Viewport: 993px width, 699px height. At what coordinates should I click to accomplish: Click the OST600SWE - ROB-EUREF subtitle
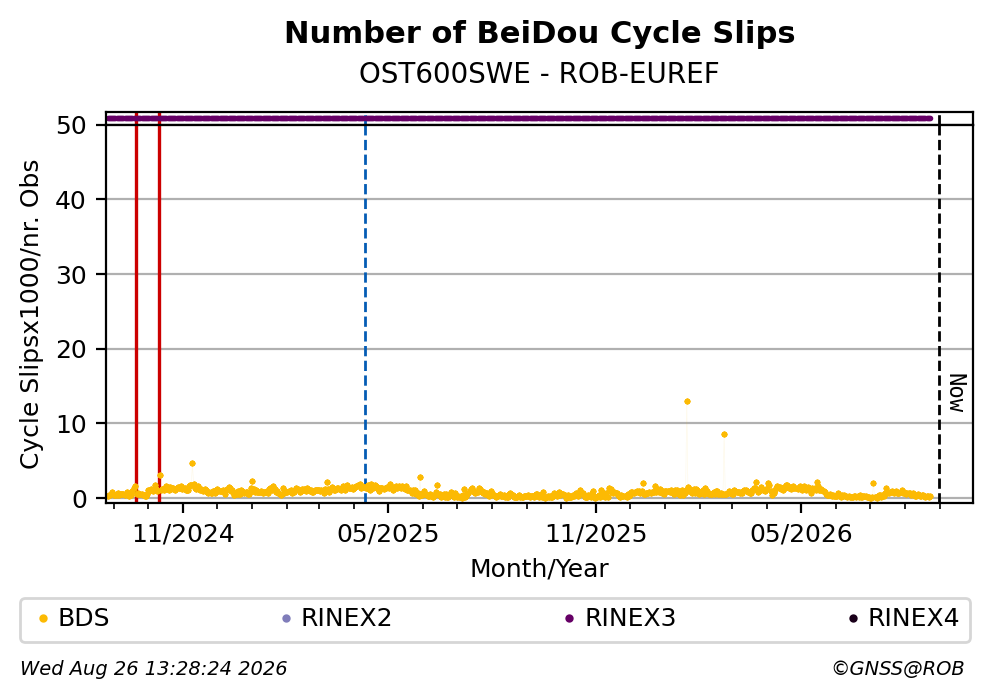click(x=540, y=73)
